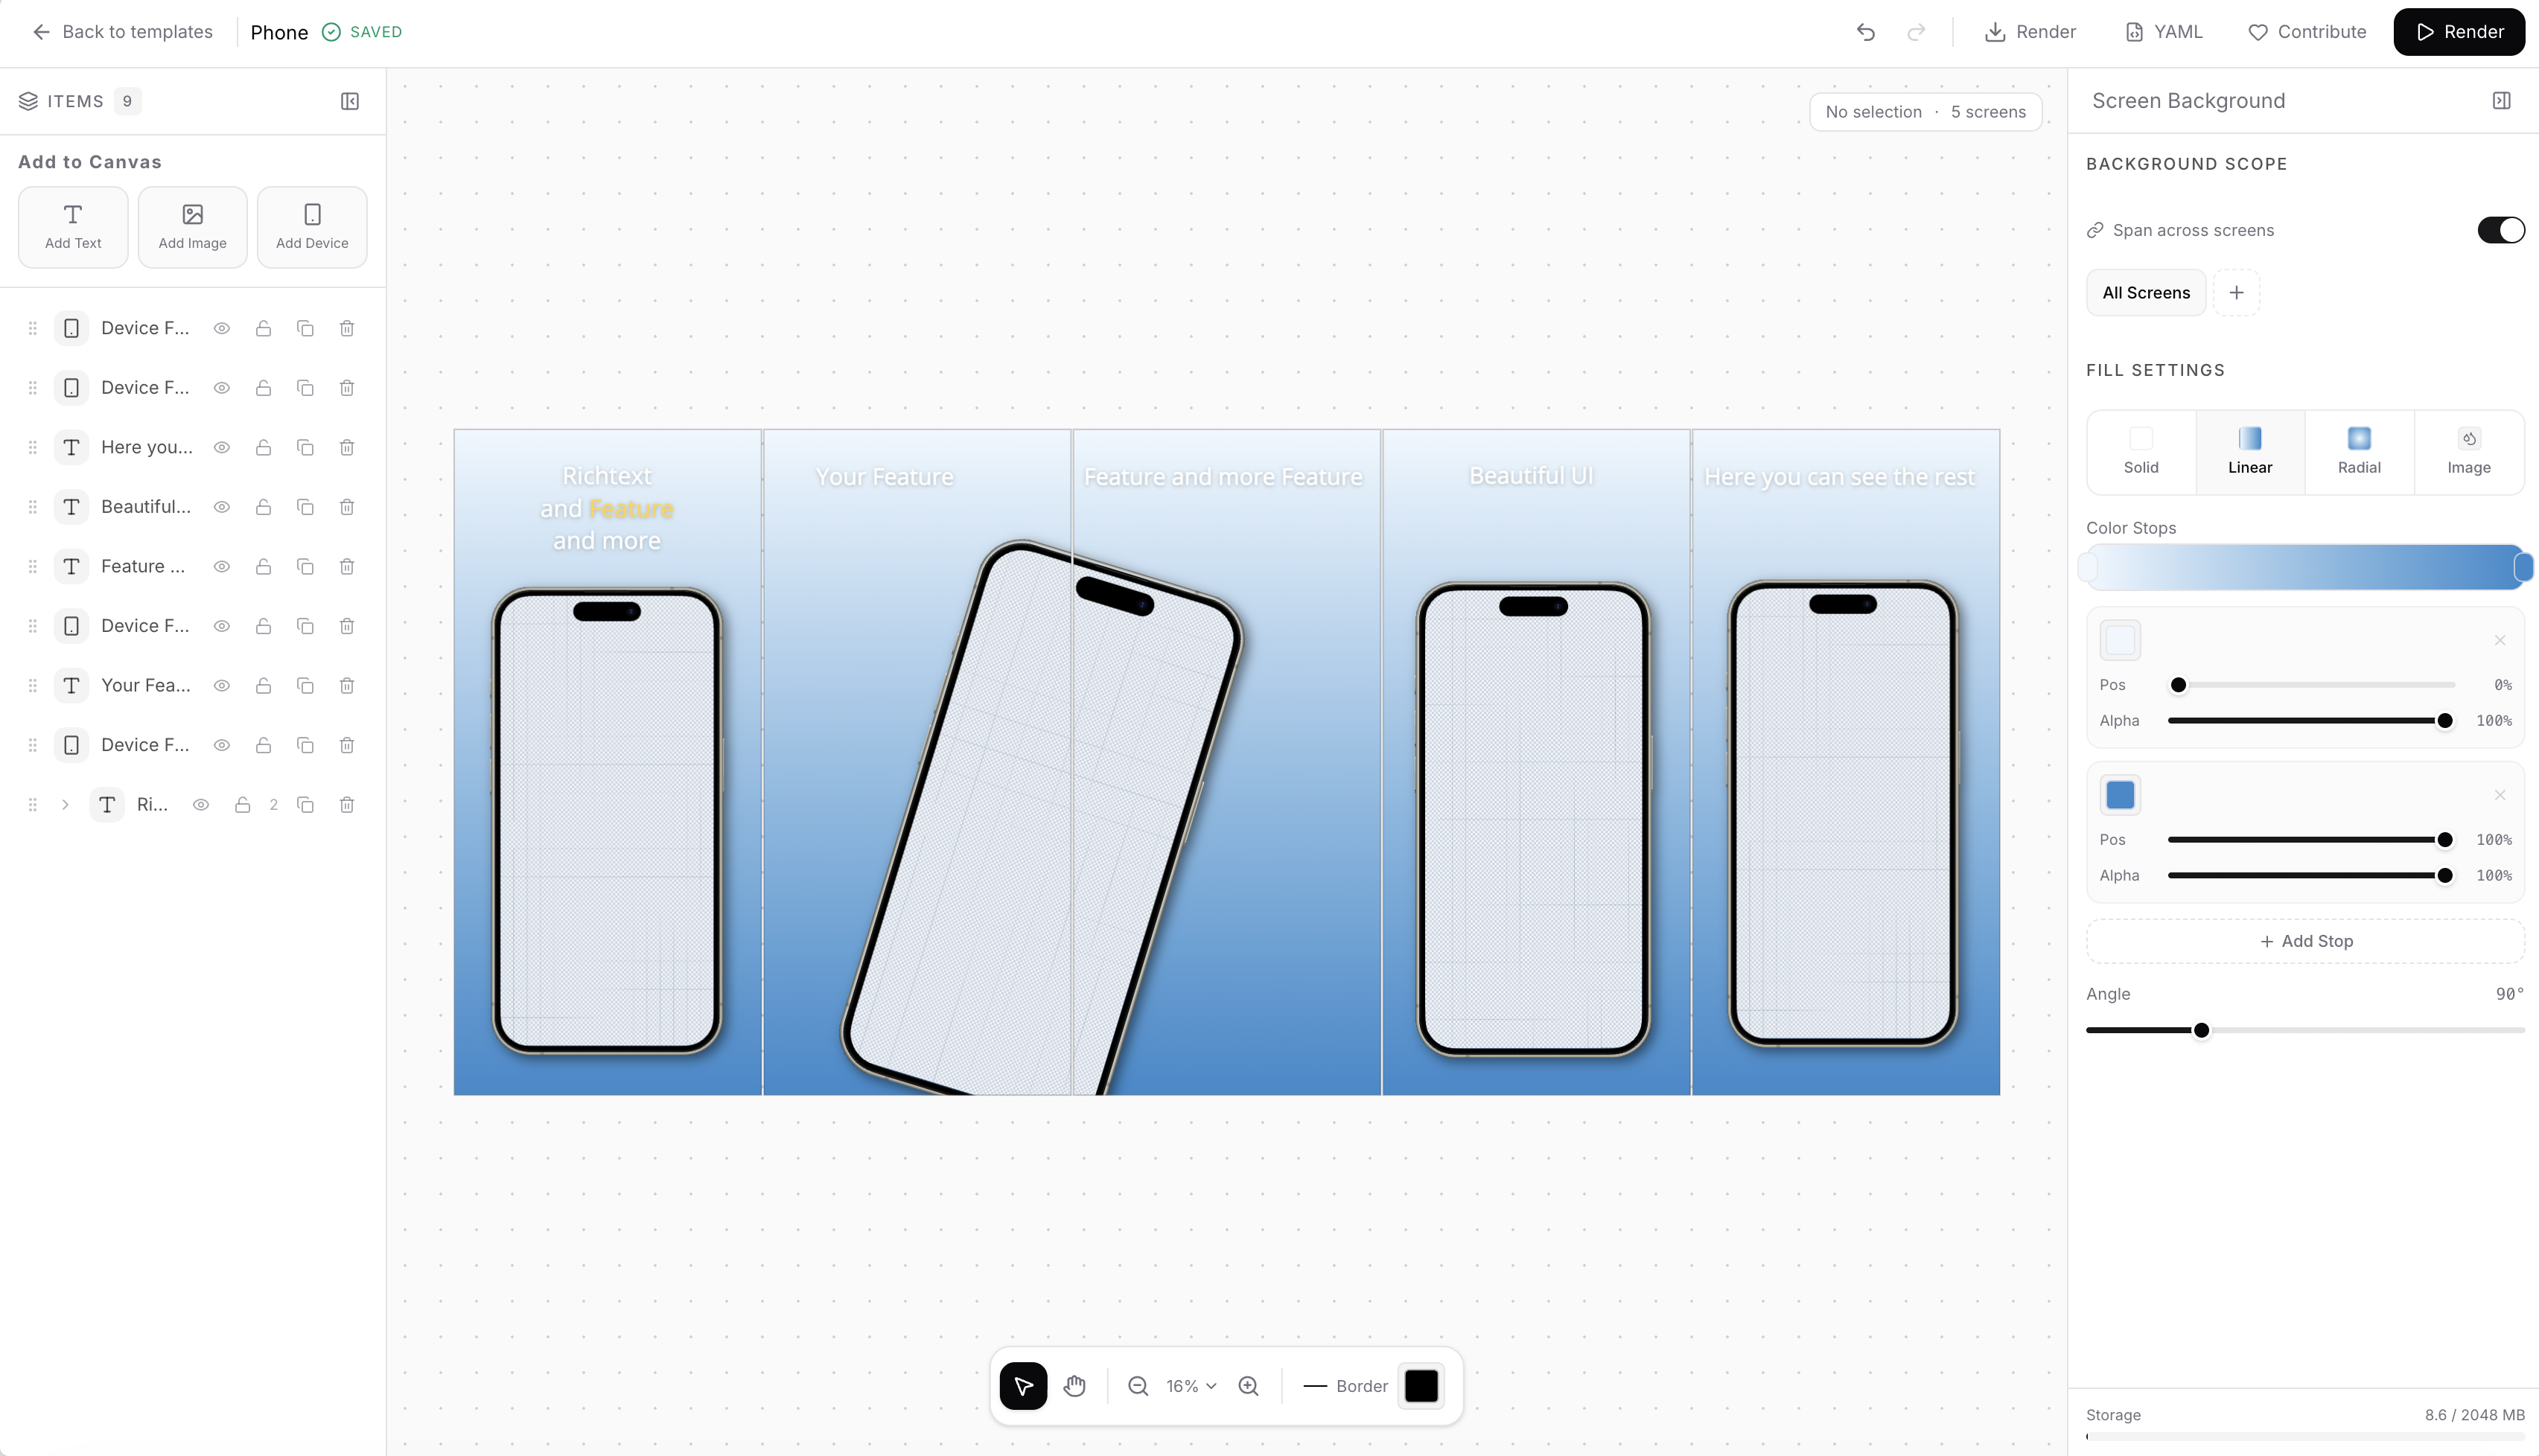Duplicate the Your Fea... text item

point(305,686)
